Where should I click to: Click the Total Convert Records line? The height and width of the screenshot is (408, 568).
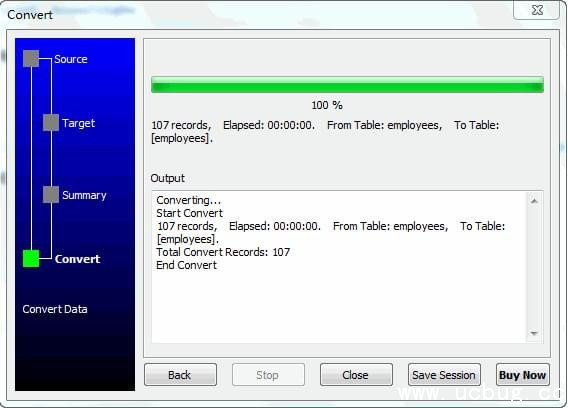pyautogui.click(x=223, y=252)
